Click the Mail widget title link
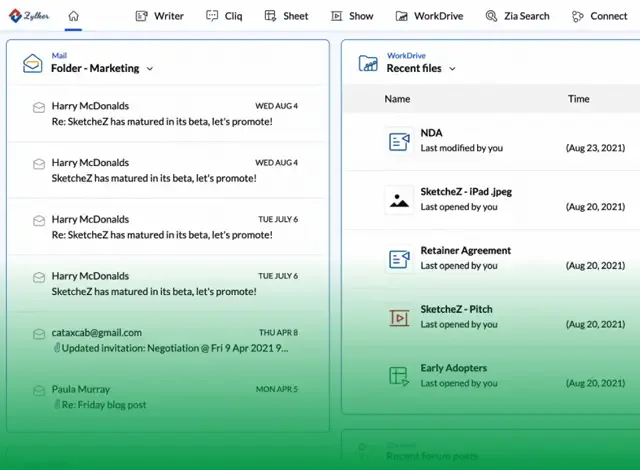Image resolution: width=640 pixels, height=470 pixels. tap(59, 55)
